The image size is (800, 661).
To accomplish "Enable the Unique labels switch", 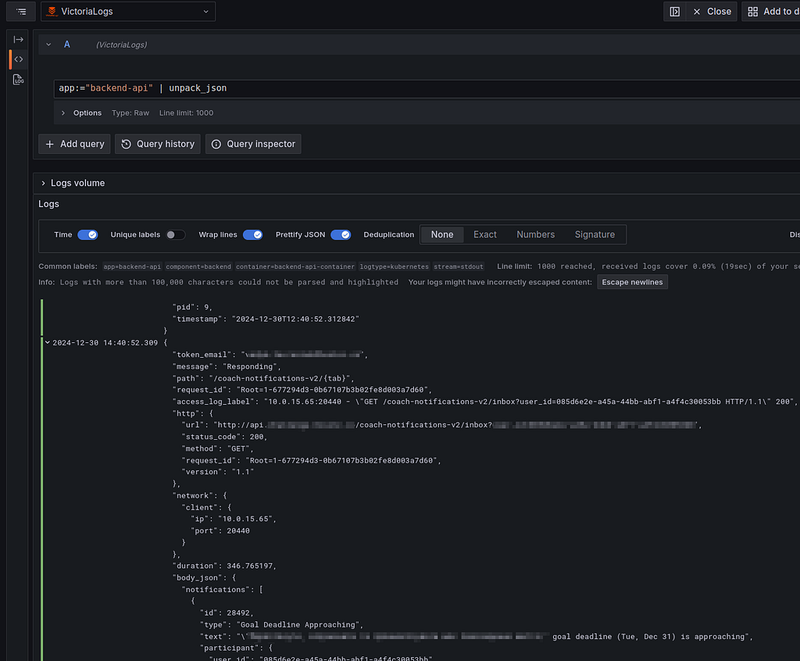I will click(x=175, y=235).
